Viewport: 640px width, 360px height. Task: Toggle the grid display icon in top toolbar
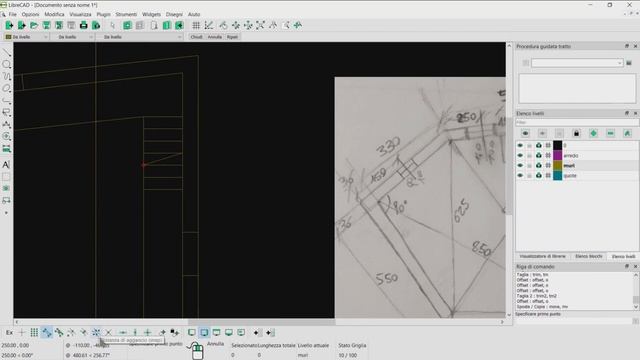pos(196,25)
